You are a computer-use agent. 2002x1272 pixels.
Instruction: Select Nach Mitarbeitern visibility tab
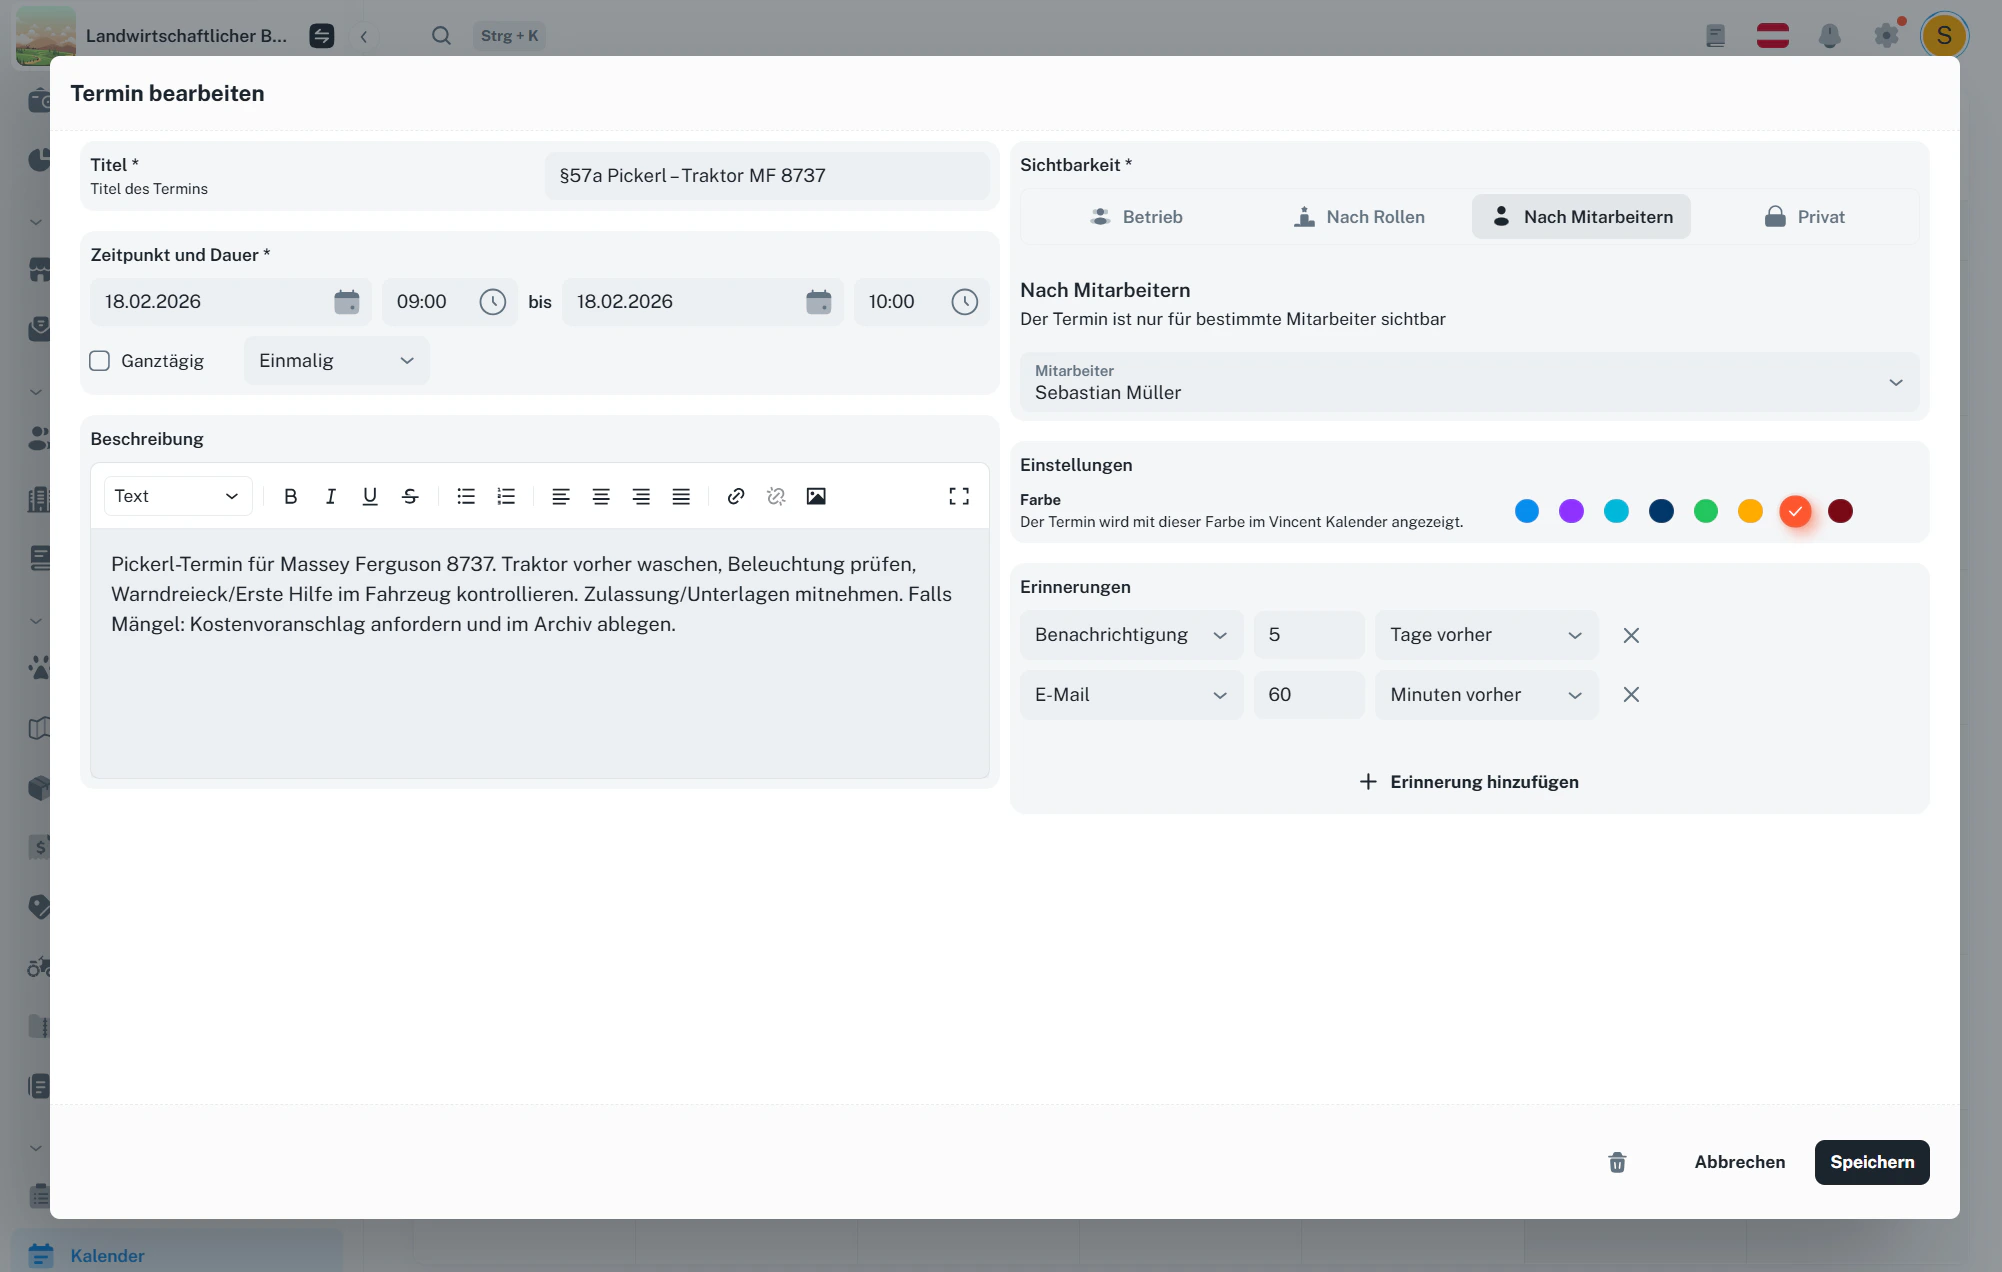pos(1581,217)
